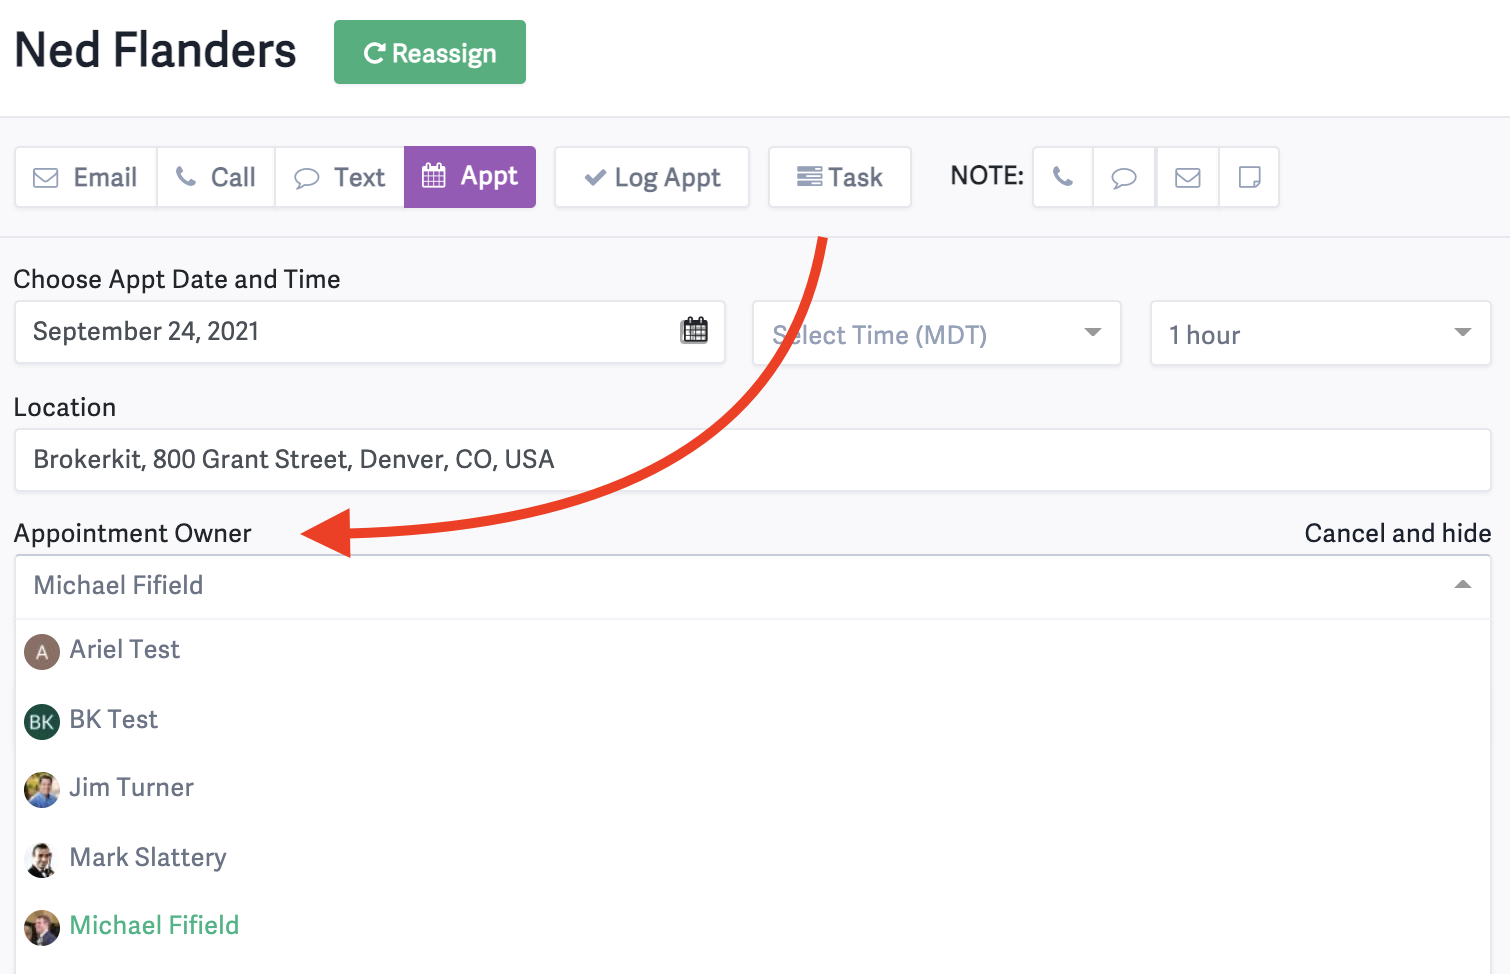Create a new Task
This screenshot has width=1510, height=974.
840,177
